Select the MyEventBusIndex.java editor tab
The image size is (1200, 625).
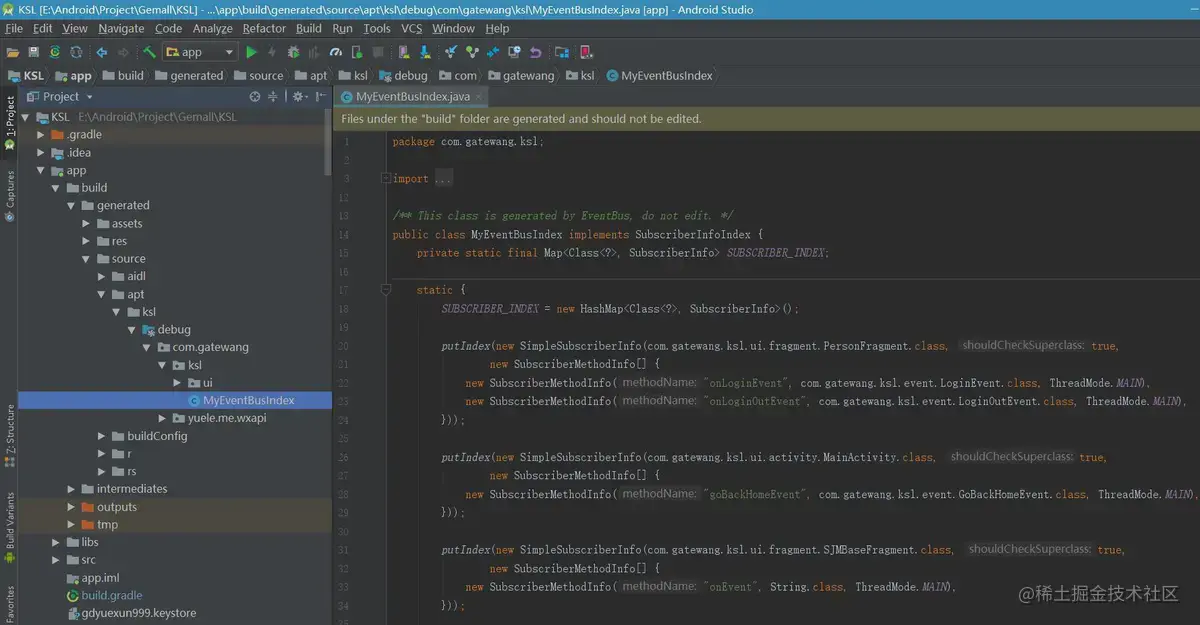pyautogui.click(x=411, y=97)
